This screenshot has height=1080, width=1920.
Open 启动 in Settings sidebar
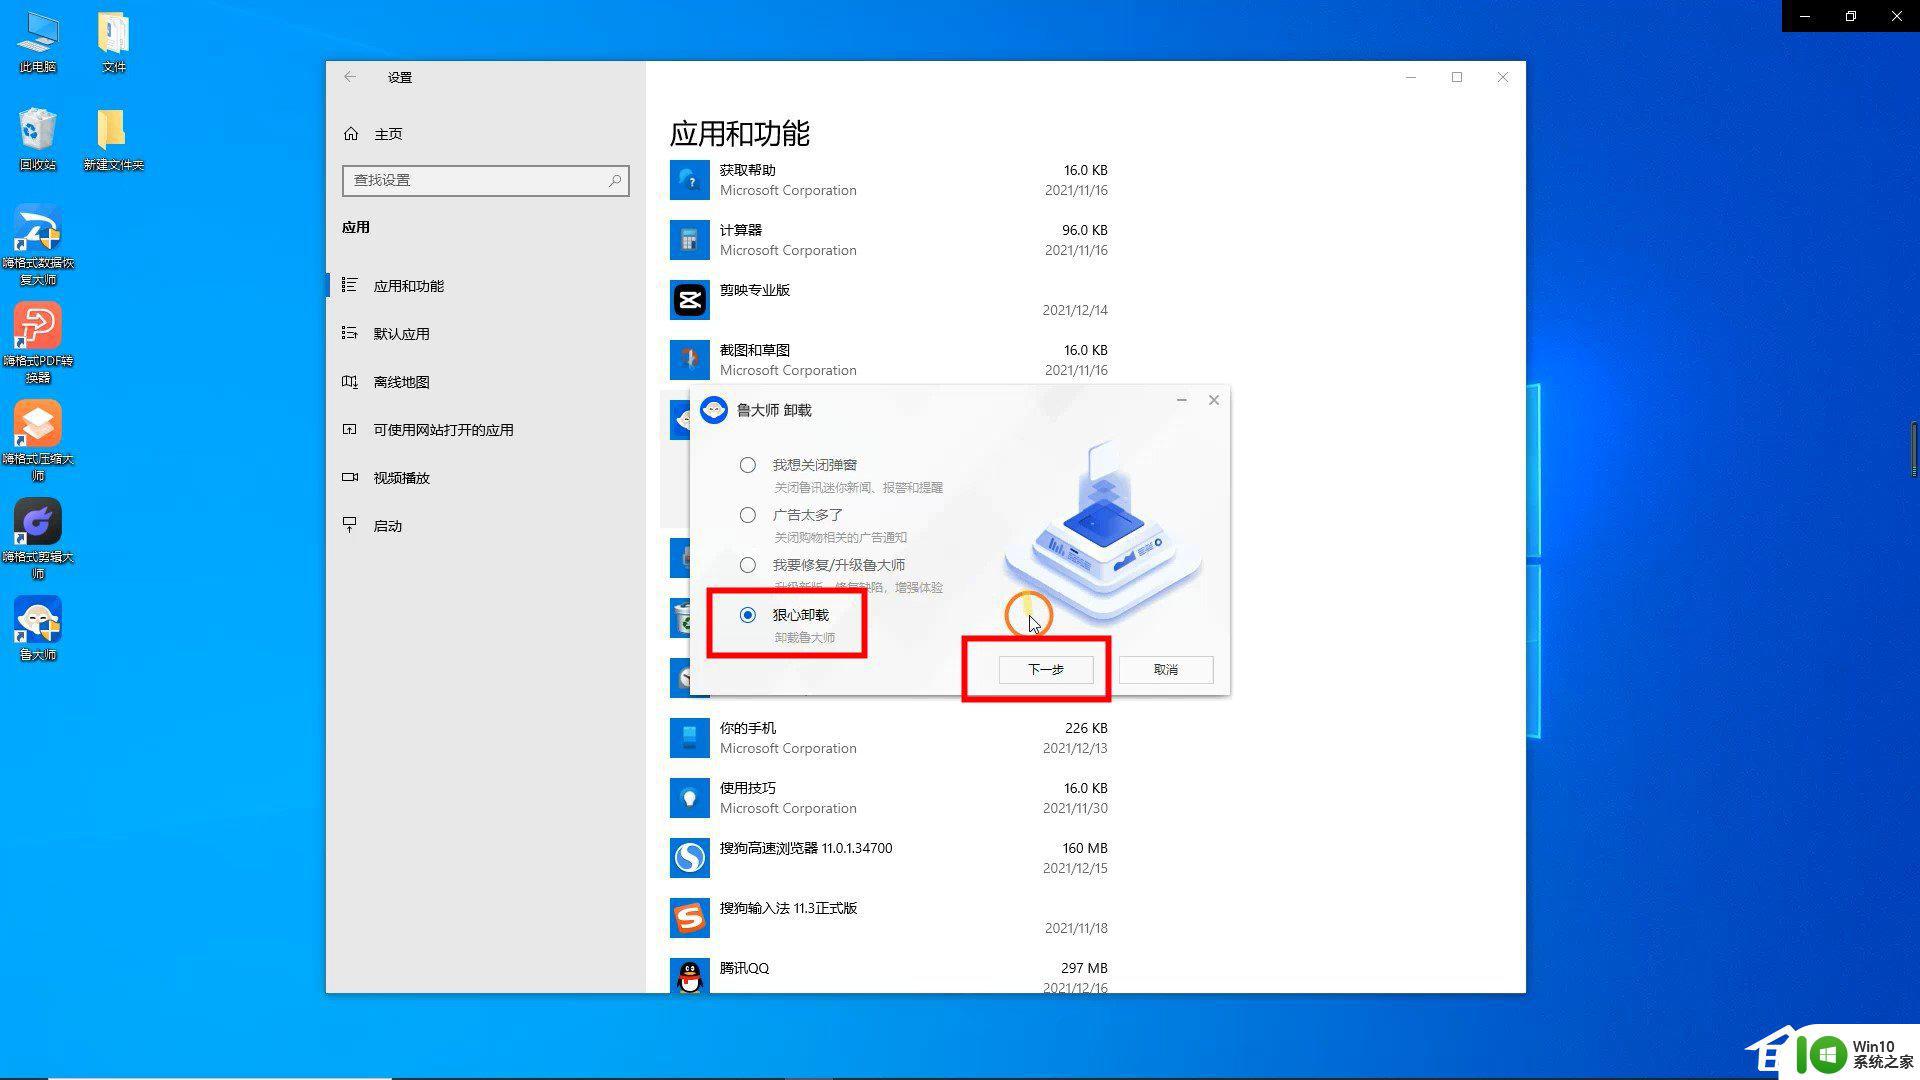point(485,526)
